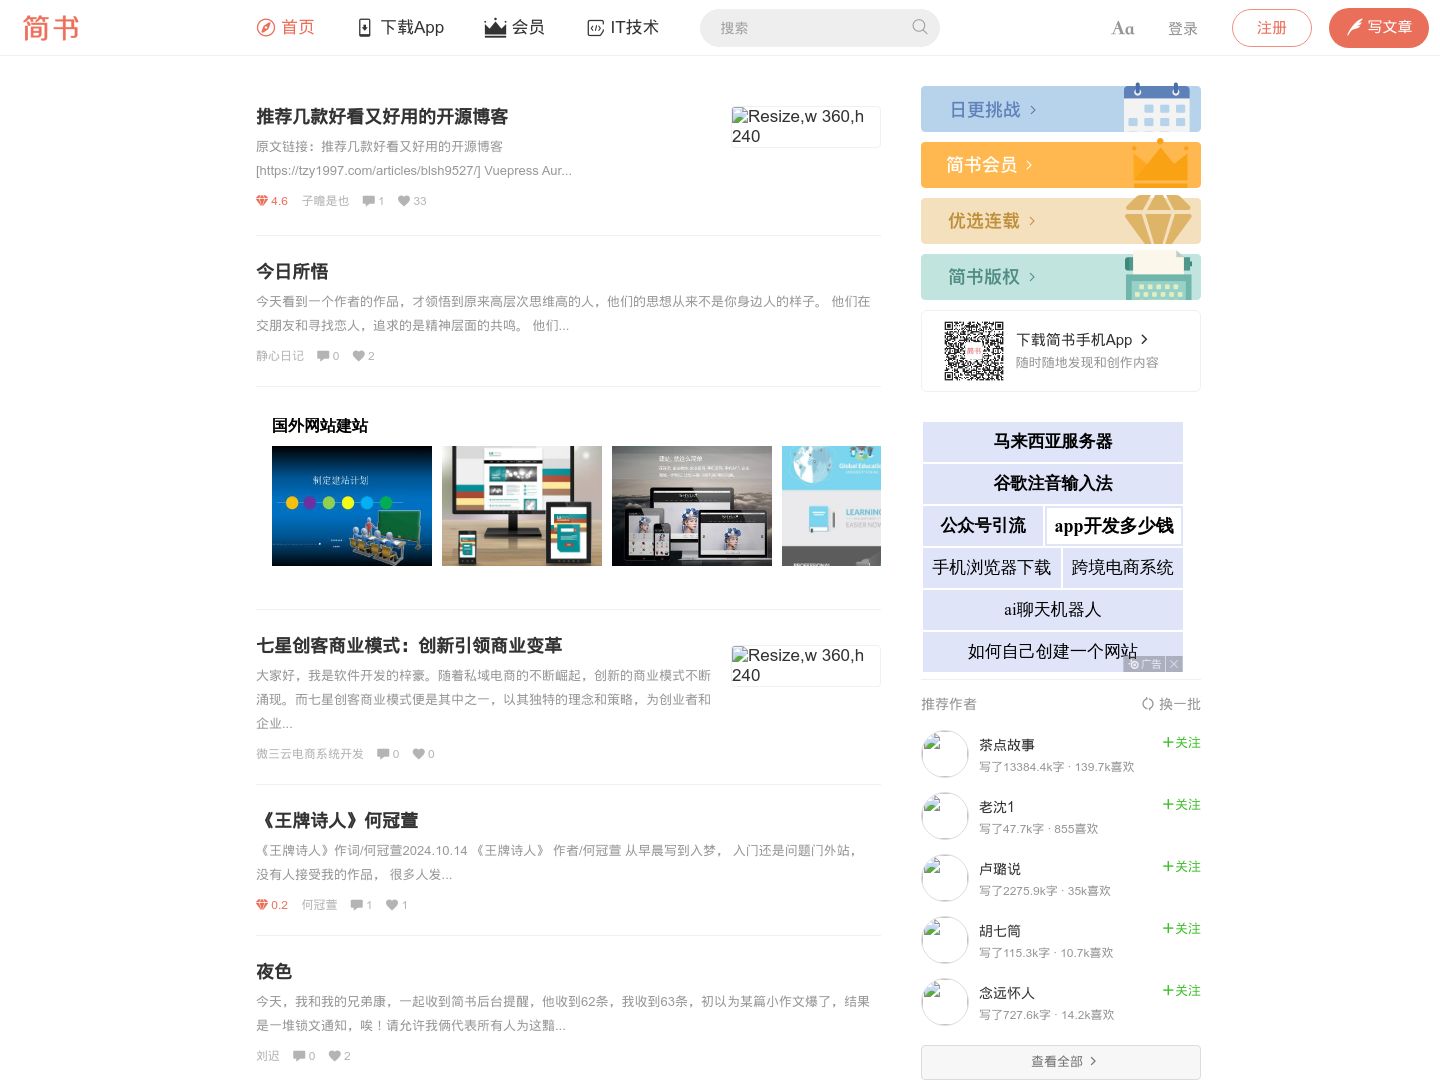Click the app download QR code
Viewport: 1440px width, 1080px height.
[x=974, y=350]
